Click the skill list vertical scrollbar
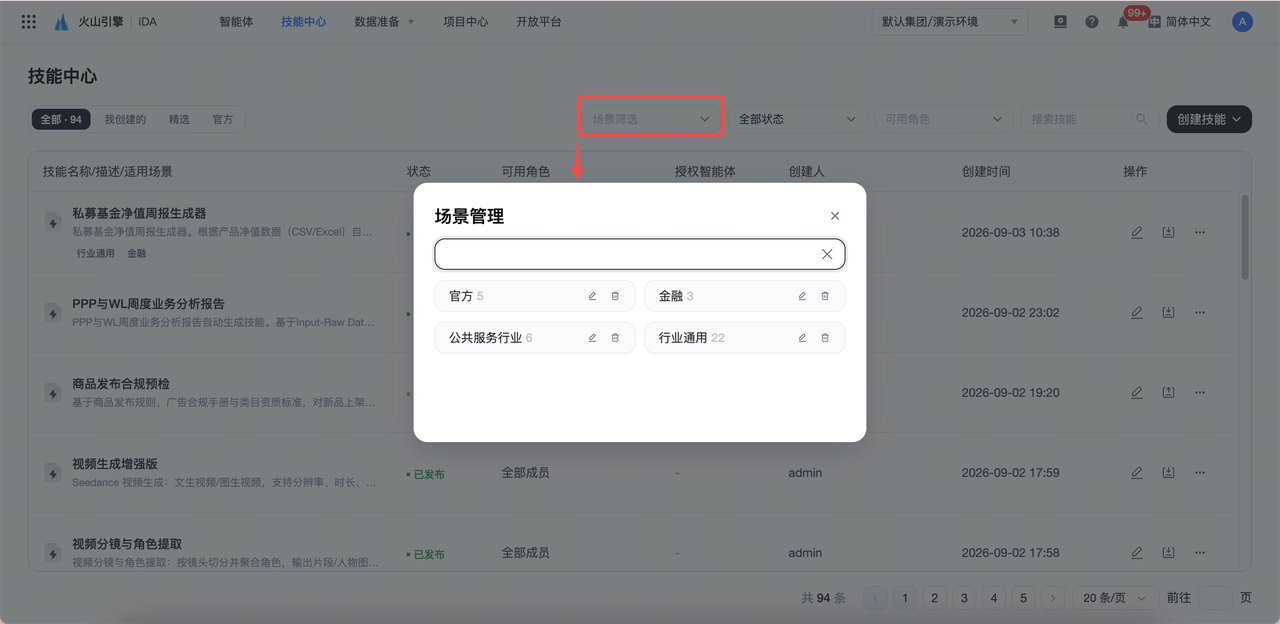This screenshot has width=1280, height=624. pyautogui.click(x=1245, y=237)
